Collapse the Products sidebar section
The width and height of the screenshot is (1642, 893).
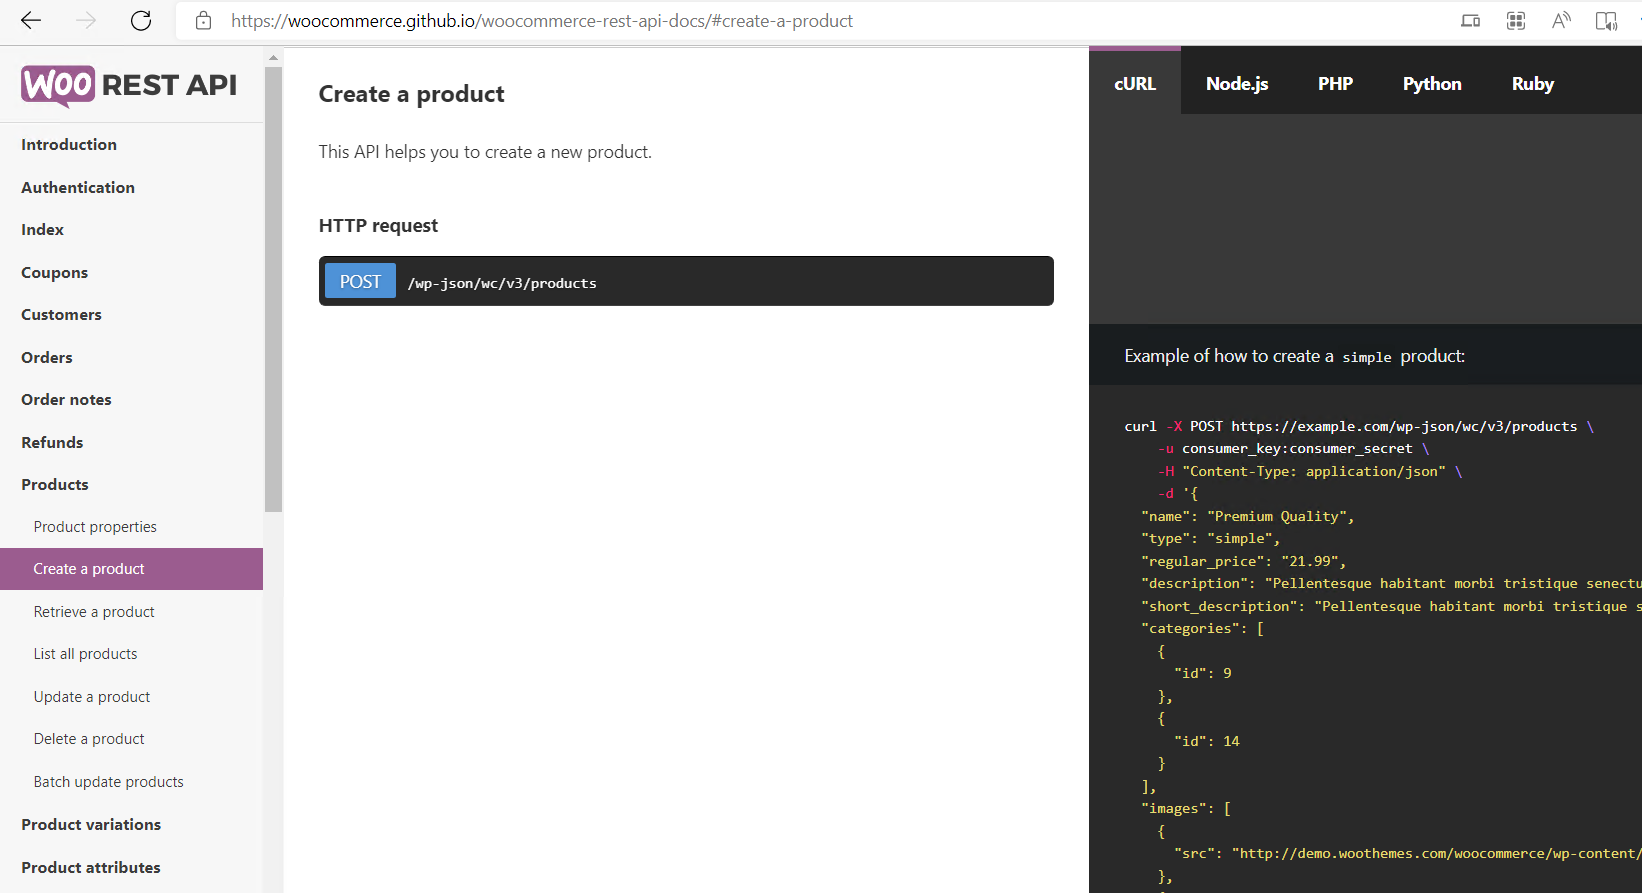point(55,485)
